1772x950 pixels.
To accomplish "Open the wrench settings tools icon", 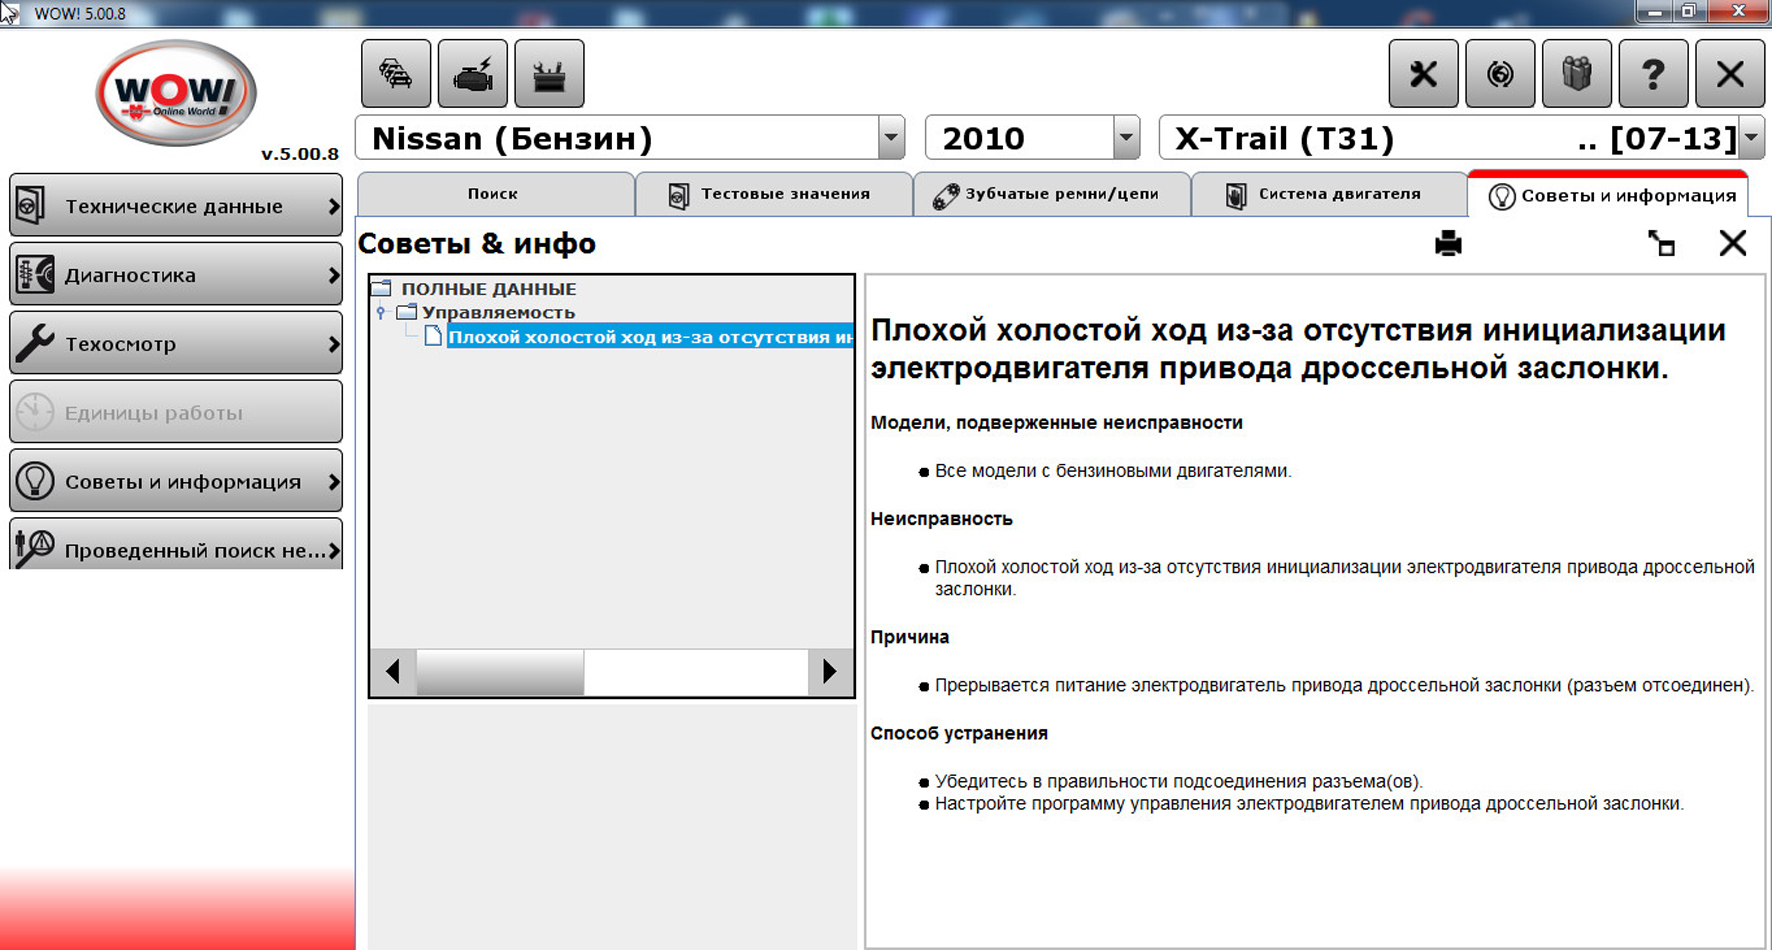I will click(1423, 74).
